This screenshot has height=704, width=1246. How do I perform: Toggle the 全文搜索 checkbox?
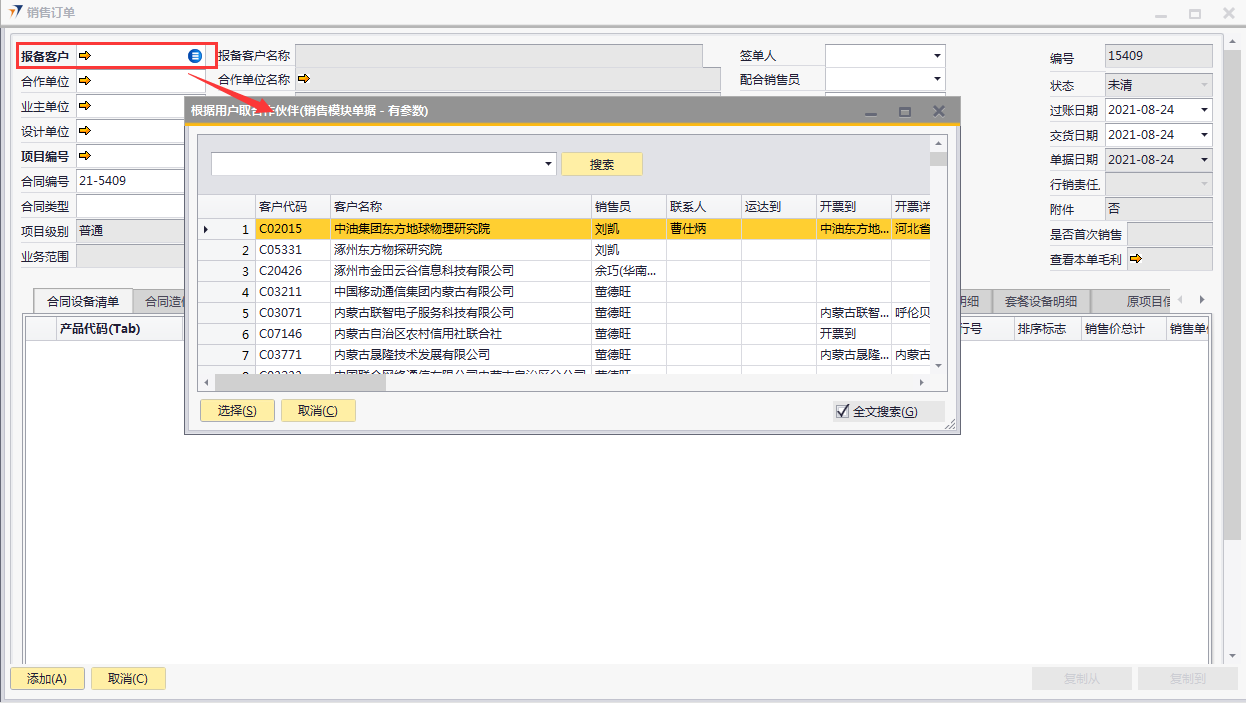pos(842,411)
